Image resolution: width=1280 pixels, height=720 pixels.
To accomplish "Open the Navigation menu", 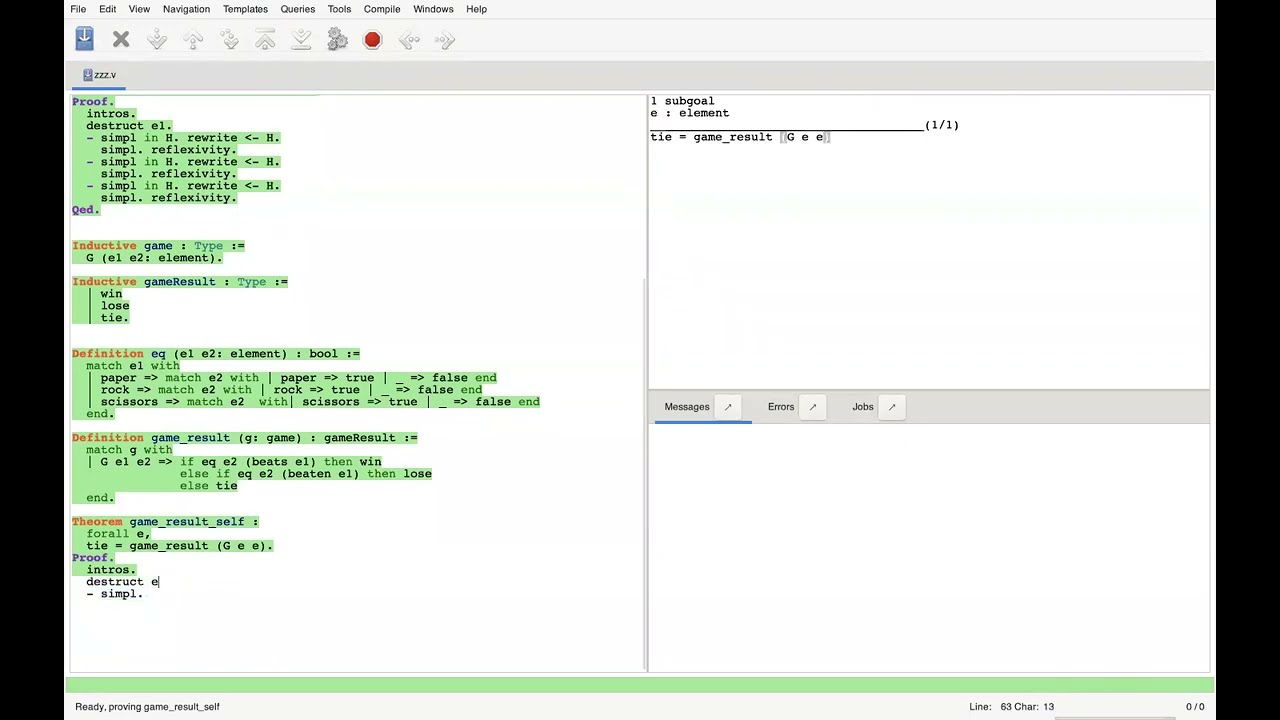I will tap(186, 9).
